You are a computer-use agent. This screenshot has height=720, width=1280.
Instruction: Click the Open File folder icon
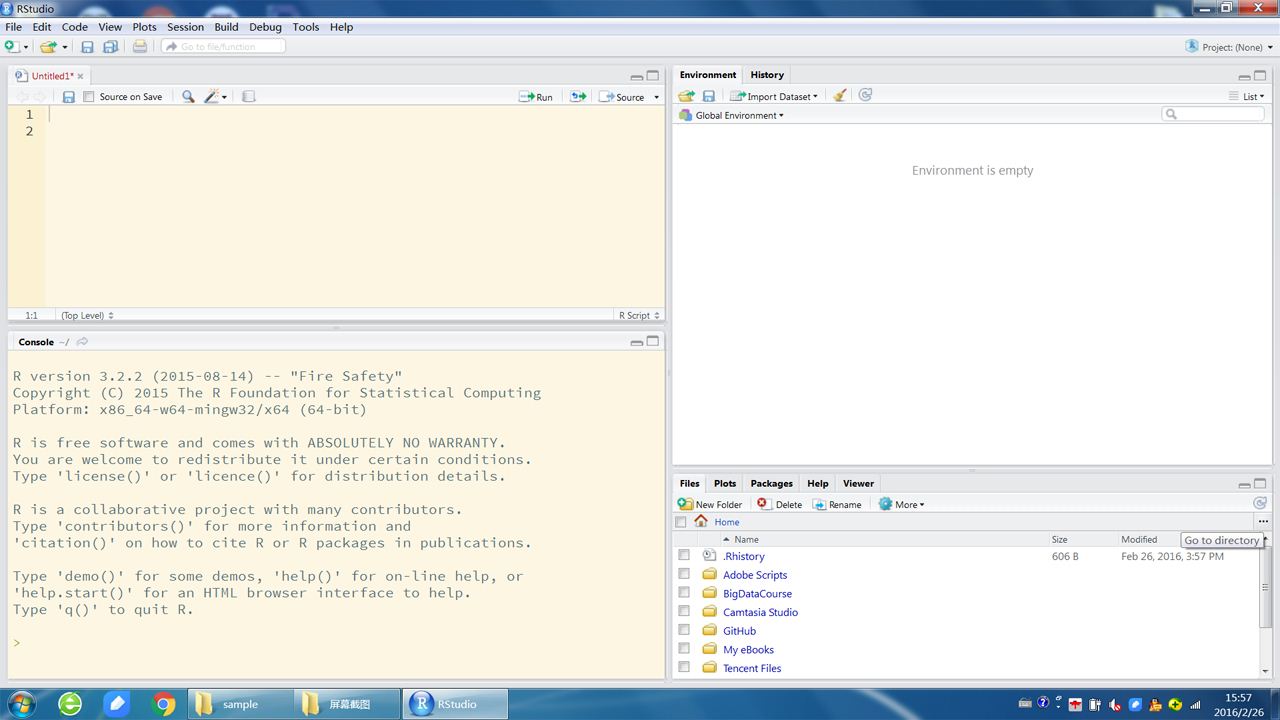click(47, 46)
